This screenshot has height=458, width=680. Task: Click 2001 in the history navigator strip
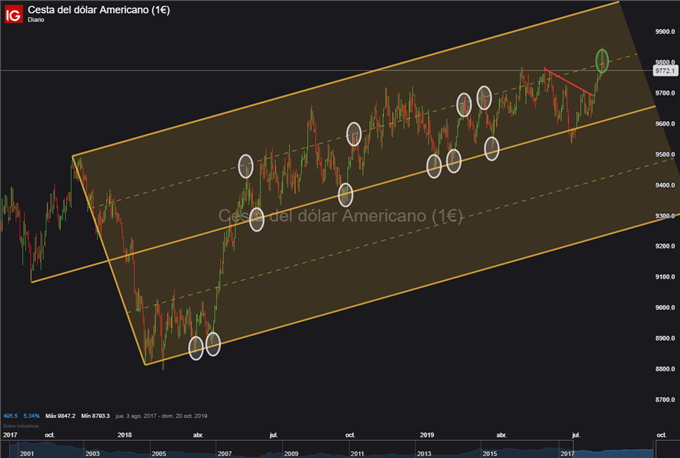tap(27, 454)
